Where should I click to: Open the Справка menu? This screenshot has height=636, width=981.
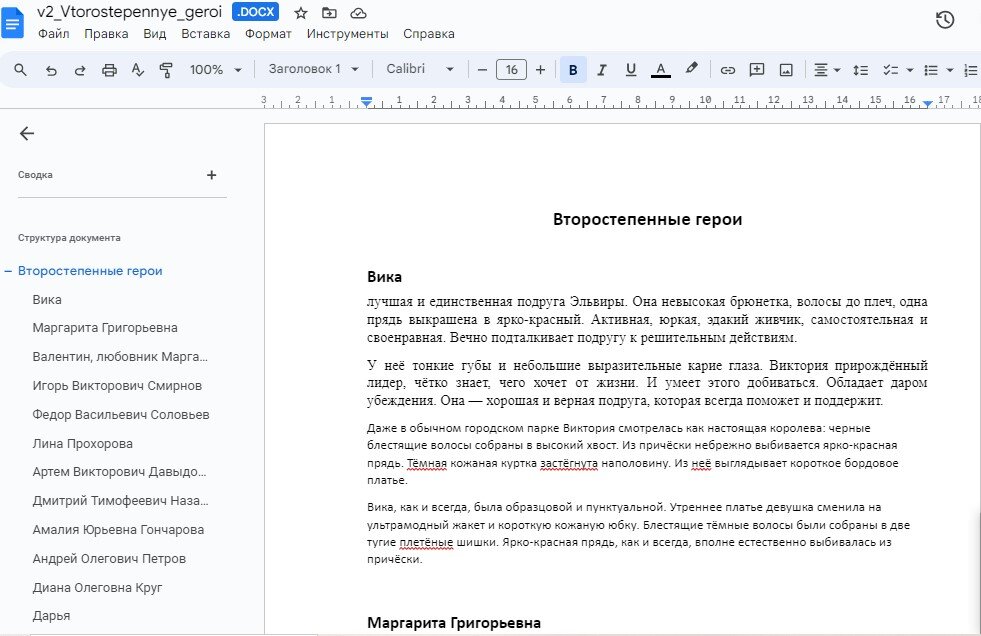coord(429,34)
